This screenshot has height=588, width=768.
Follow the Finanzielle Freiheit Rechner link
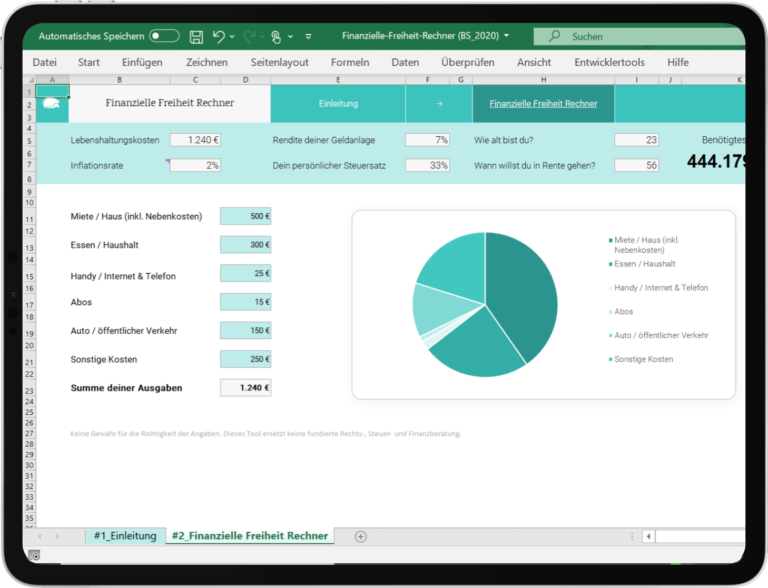(x=543, y=103)
